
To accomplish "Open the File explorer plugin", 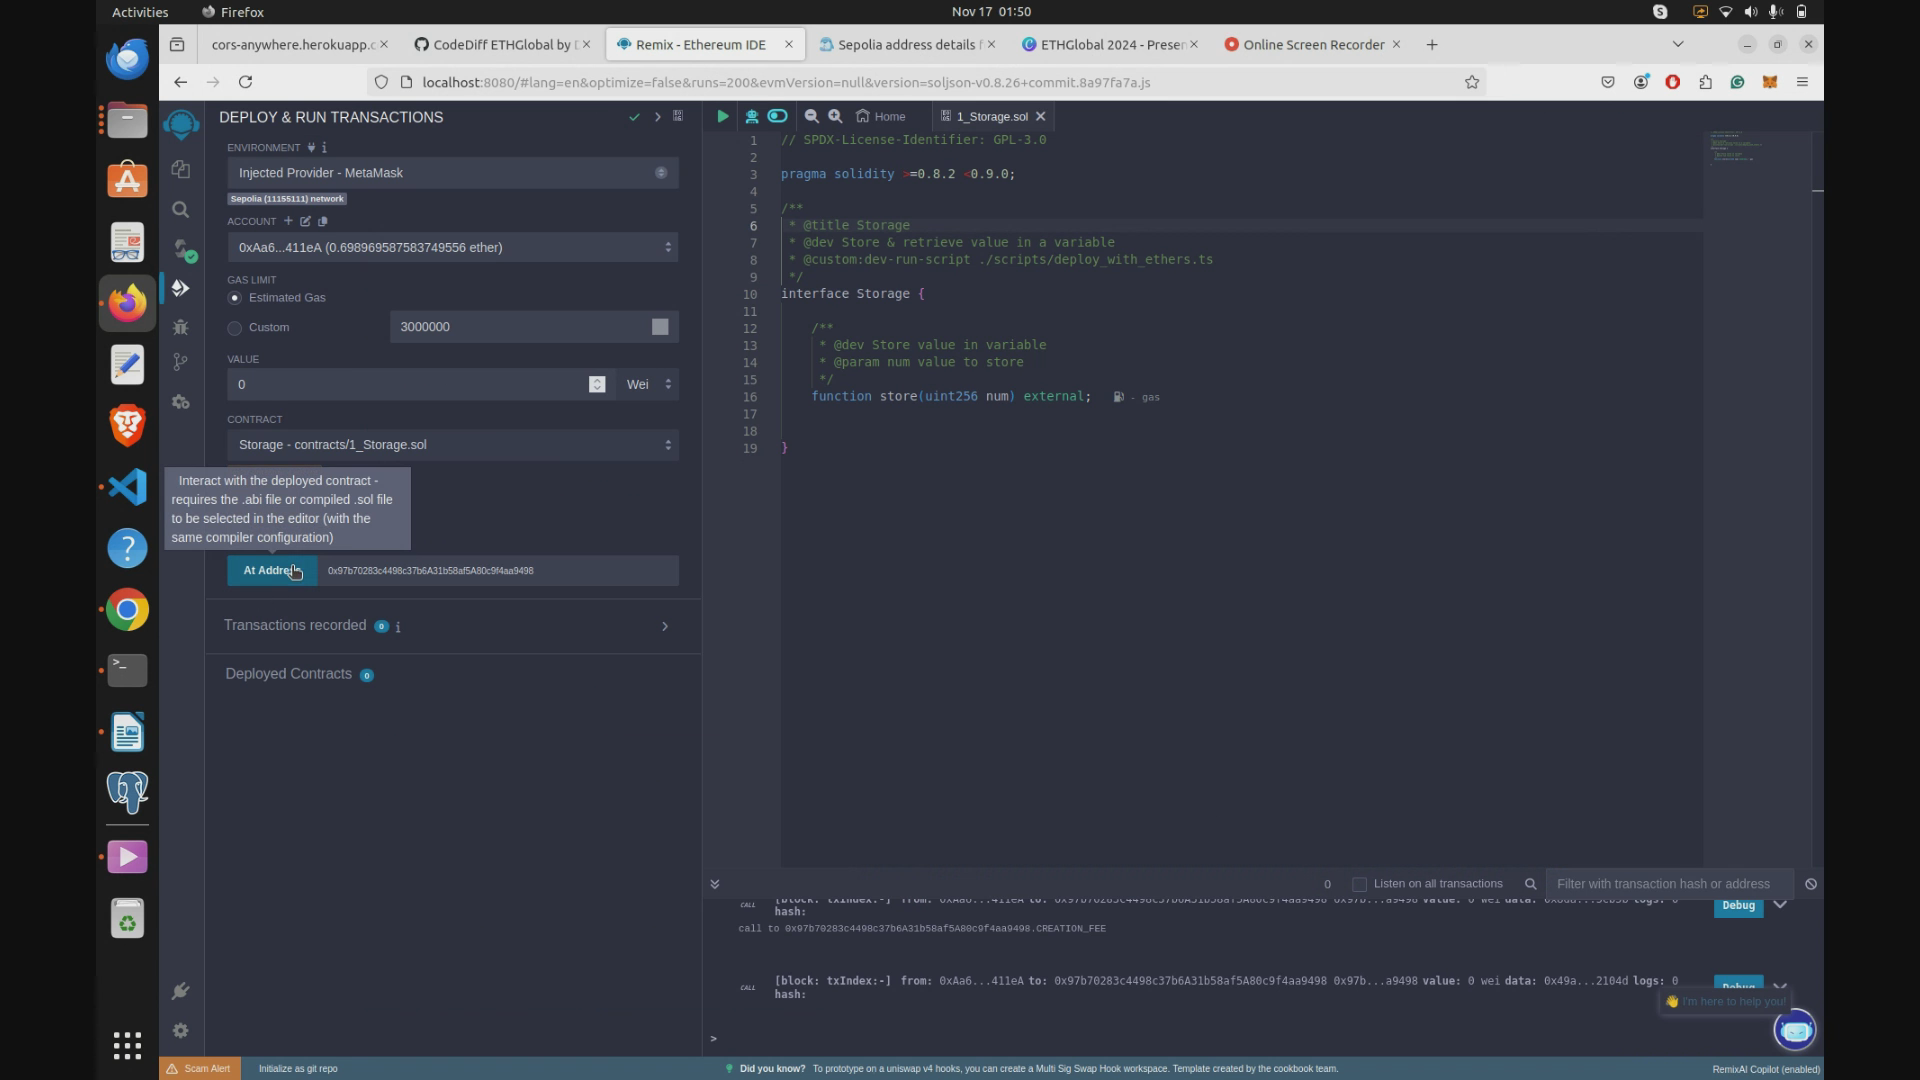I will 181,169.
